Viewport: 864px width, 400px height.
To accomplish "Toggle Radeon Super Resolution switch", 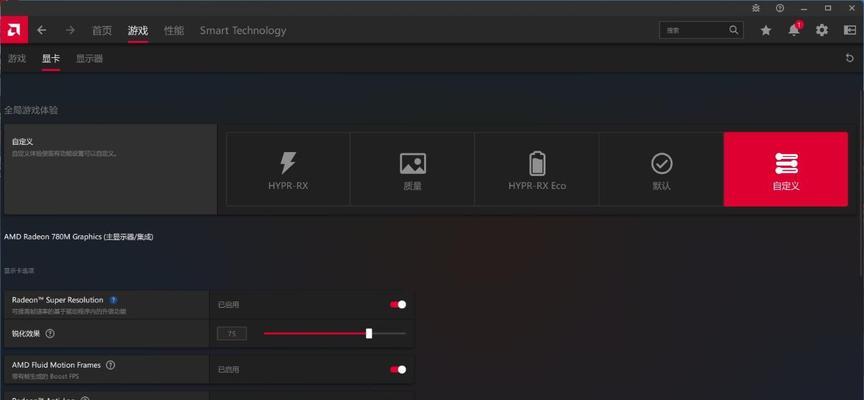I will pos(398,305).
